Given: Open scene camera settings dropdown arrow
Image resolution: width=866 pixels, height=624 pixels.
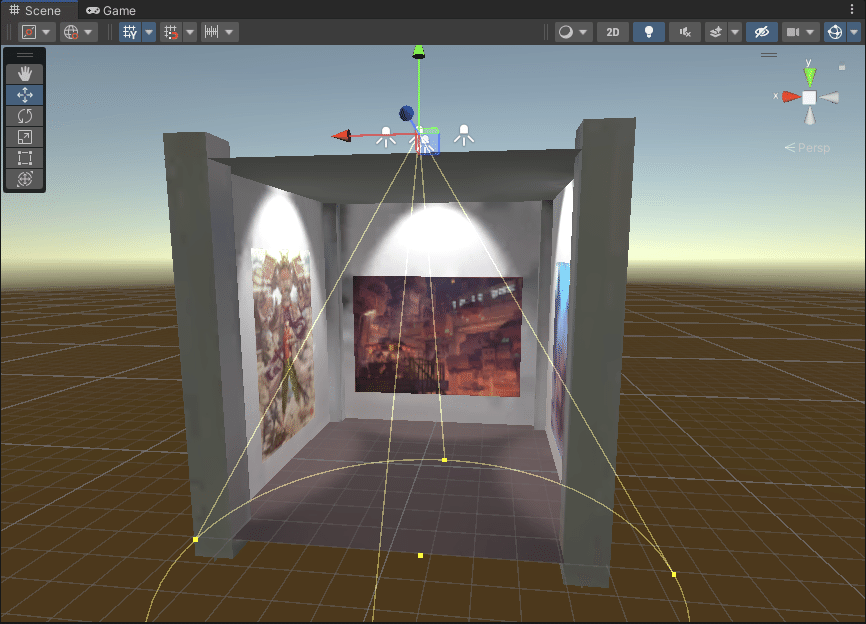Looking at the screenshot, I should point(810,32).
